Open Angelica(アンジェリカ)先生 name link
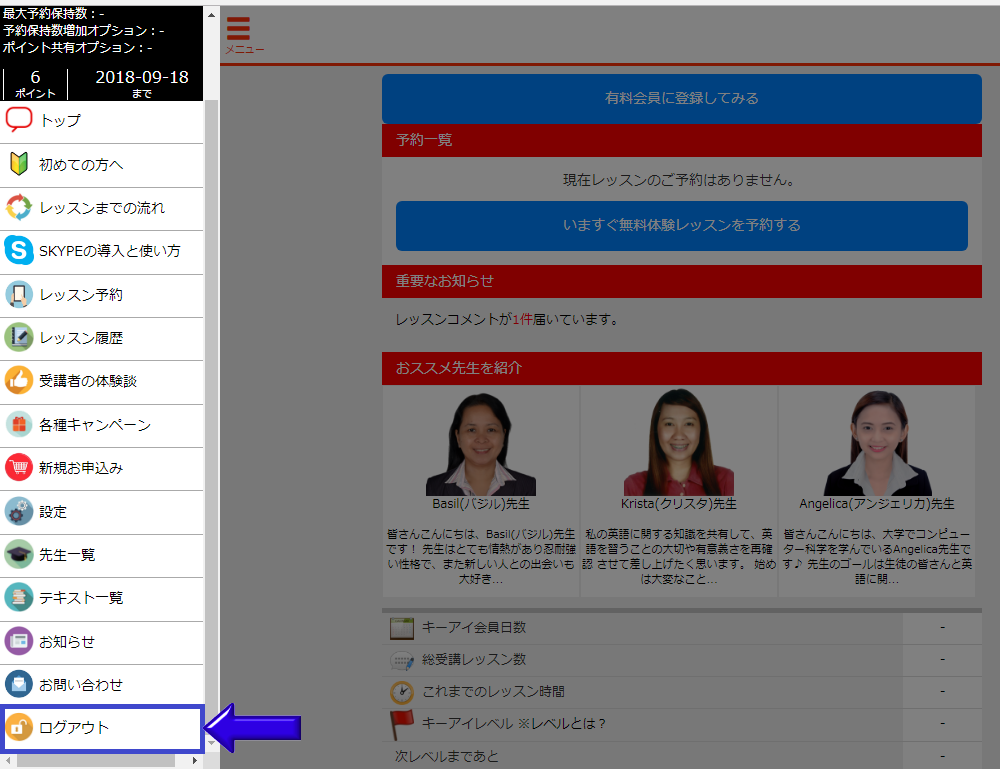Screen dimensions: 1000x769 click(877, 504)
